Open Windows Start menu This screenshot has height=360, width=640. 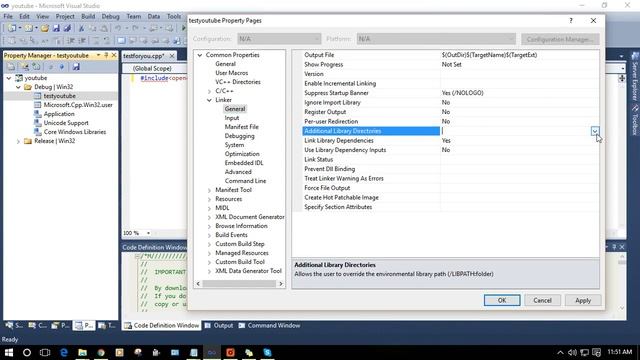coord(9,352)
